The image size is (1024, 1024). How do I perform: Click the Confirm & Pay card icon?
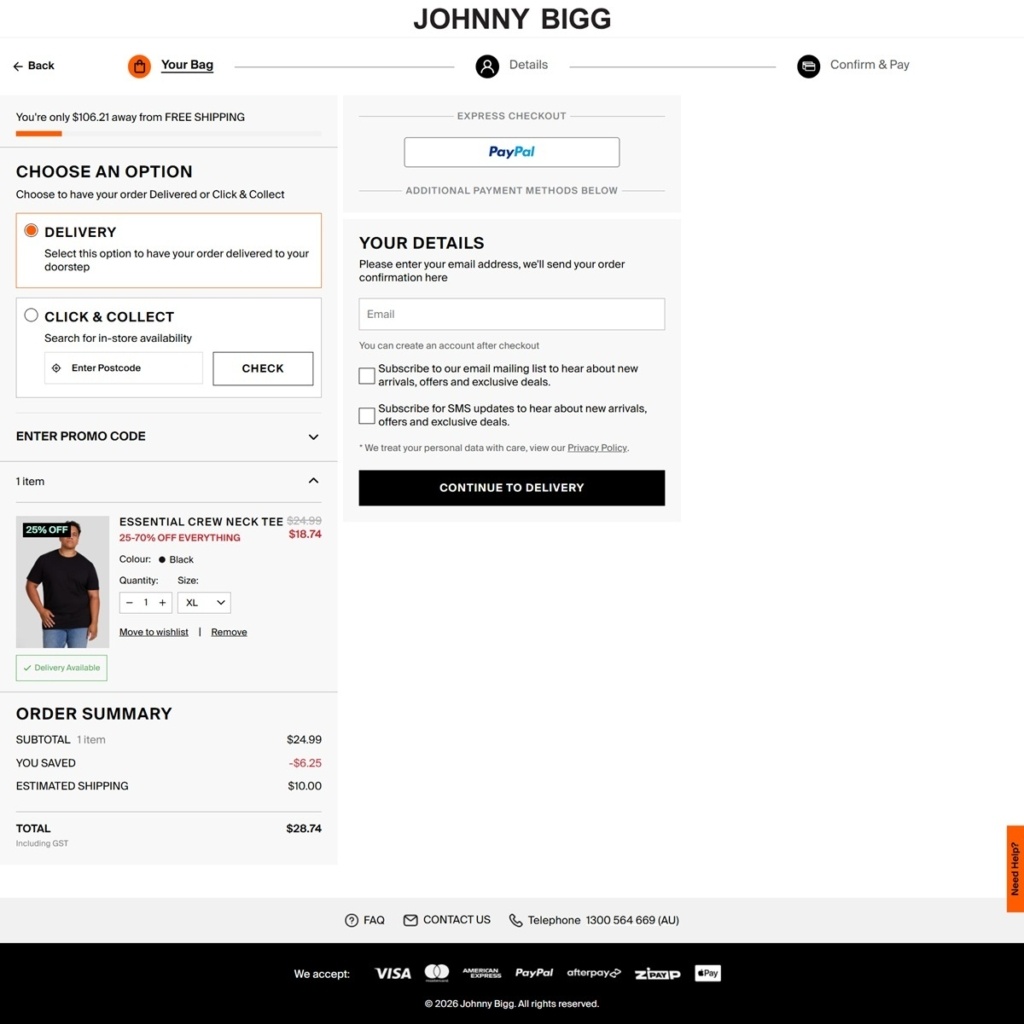[x=808, y=66]
